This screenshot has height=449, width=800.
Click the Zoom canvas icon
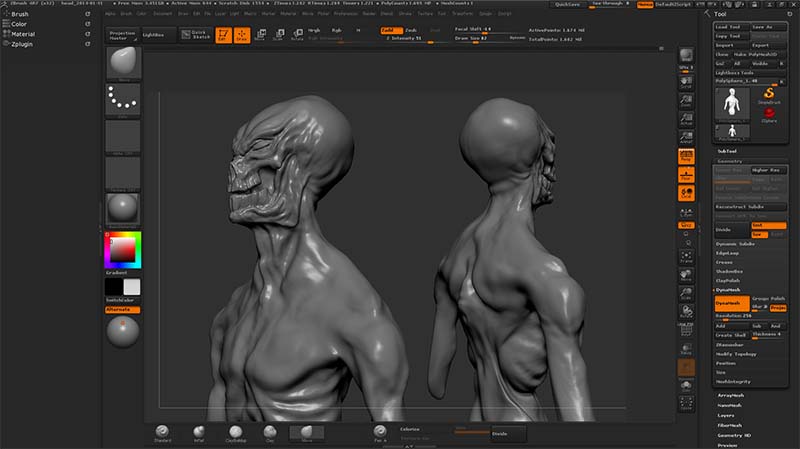pos(686,101)
